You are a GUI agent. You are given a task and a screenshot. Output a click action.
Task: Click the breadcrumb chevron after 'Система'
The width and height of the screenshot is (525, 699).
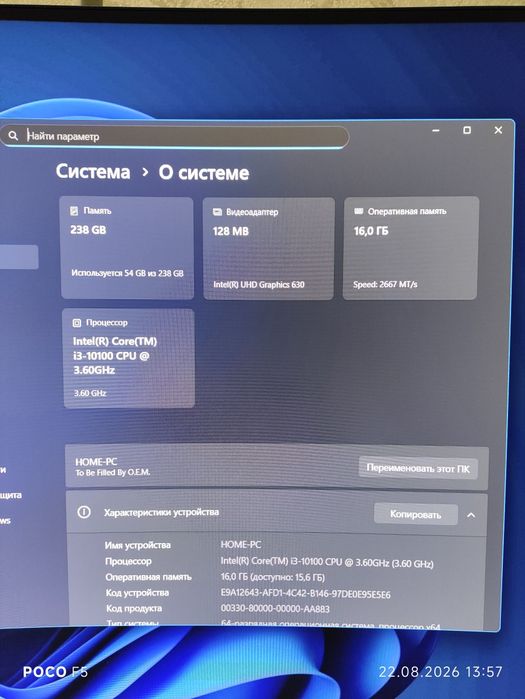(x=144, y=172)
